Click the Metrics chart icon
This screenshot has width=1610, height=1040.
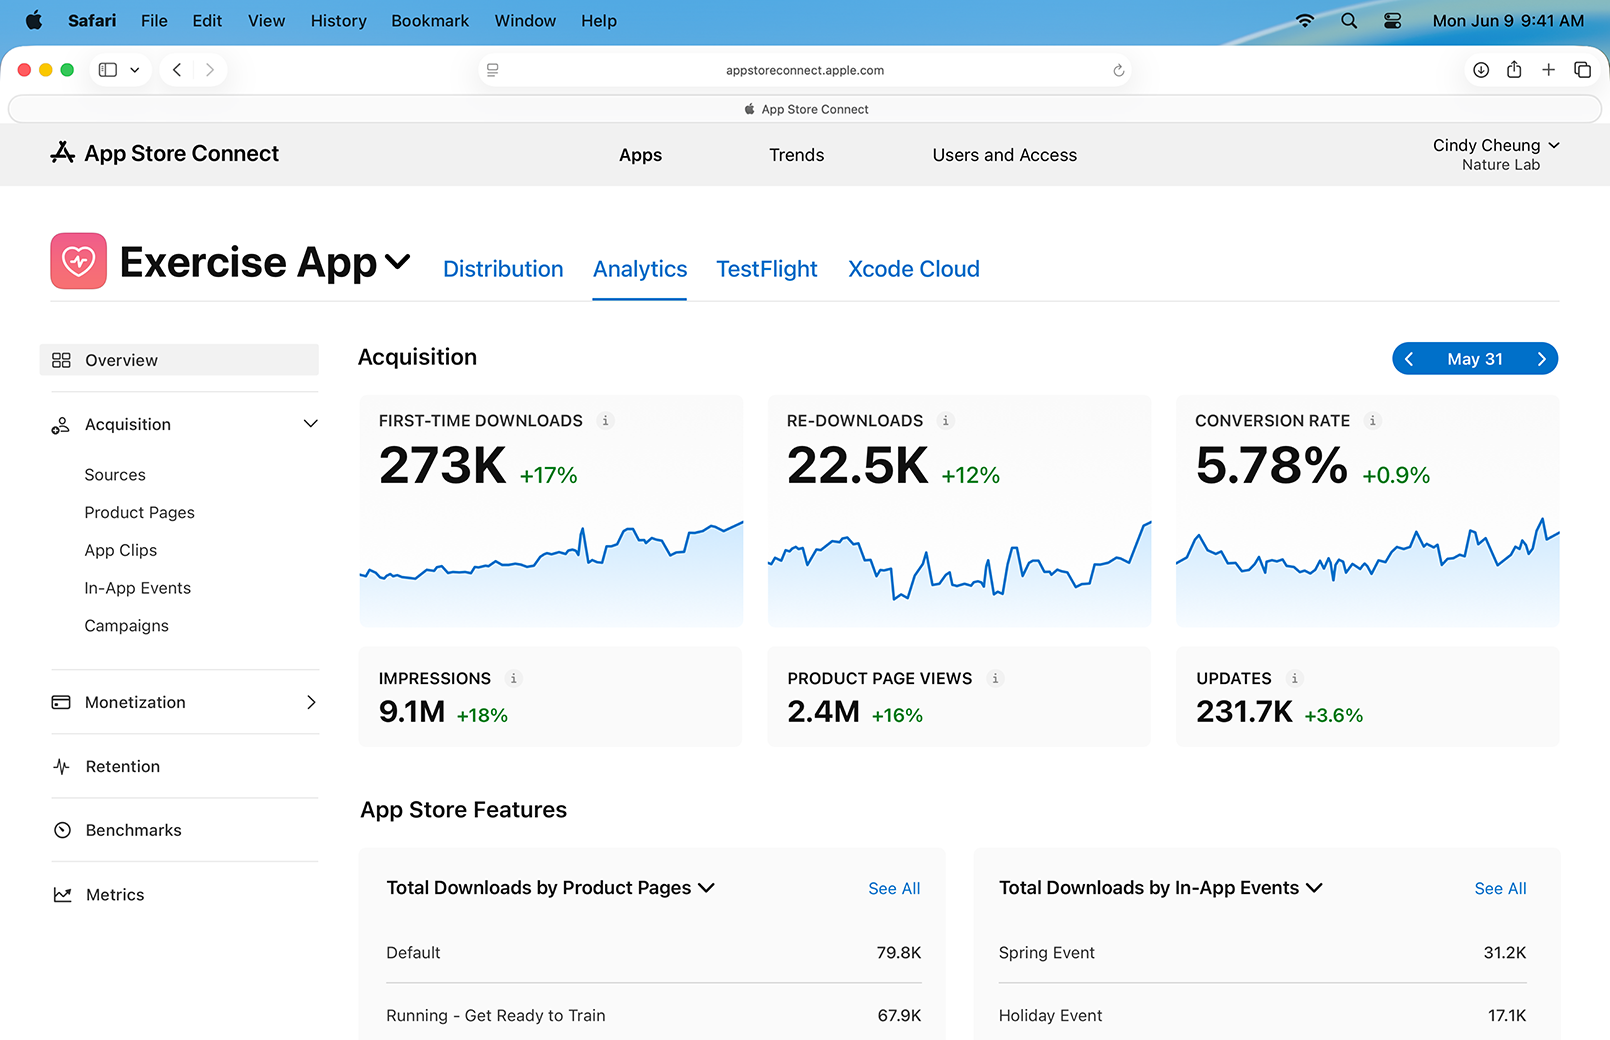pos(61,894)
